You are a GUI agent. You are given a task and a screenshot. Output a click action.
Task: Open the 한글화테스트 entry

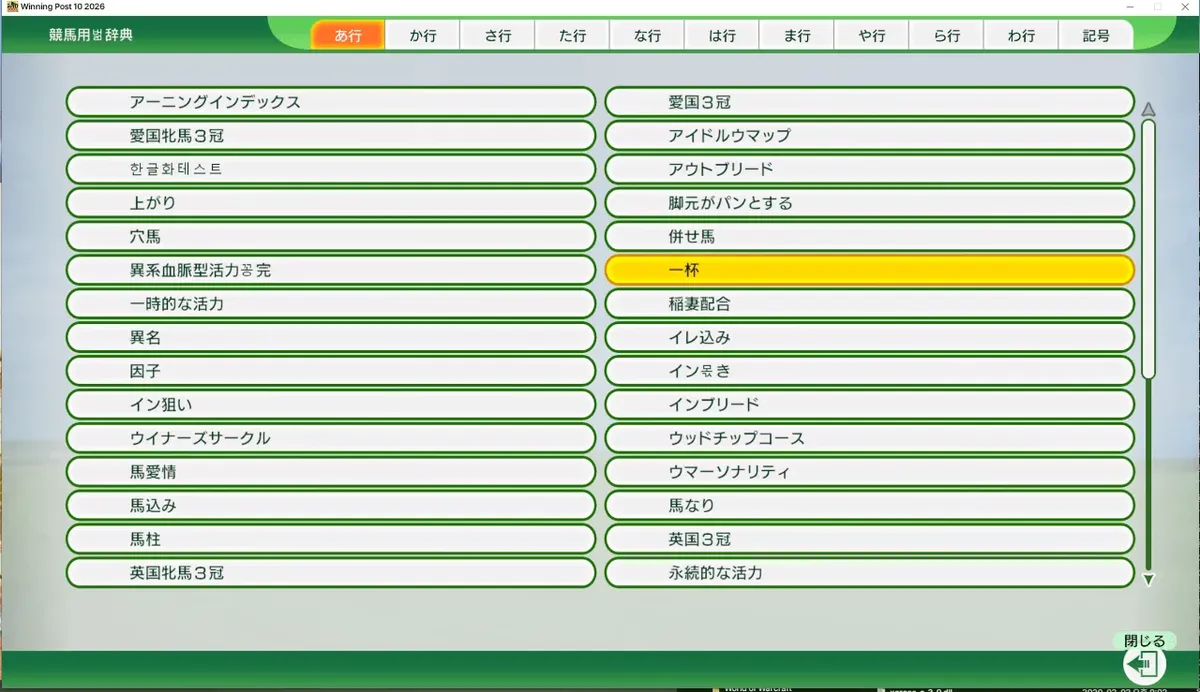(x=331, y=169)
